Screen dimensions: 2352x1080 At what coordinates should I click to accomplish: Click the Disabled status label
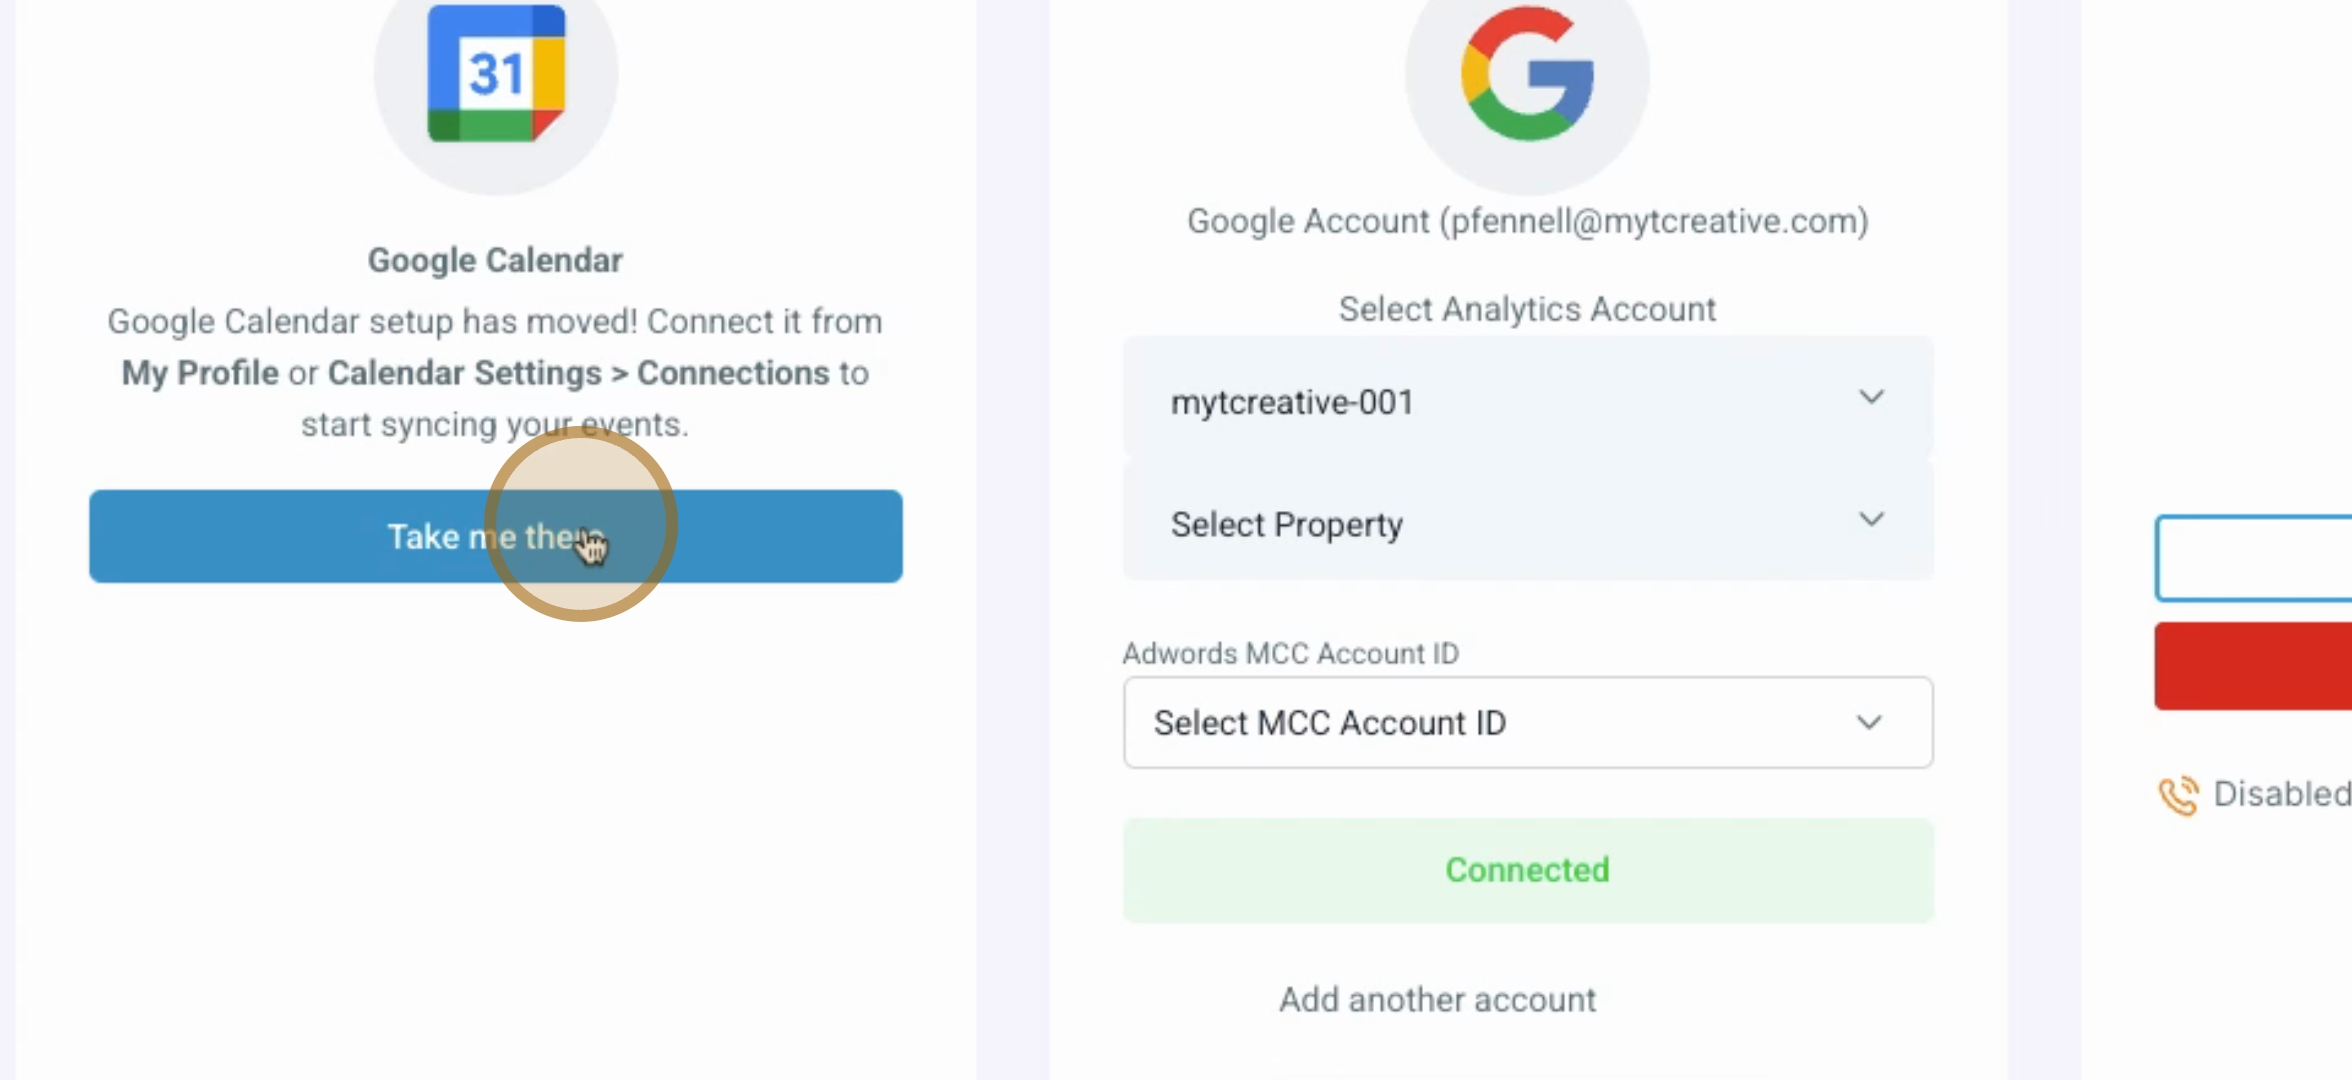tap(2281, 794)
